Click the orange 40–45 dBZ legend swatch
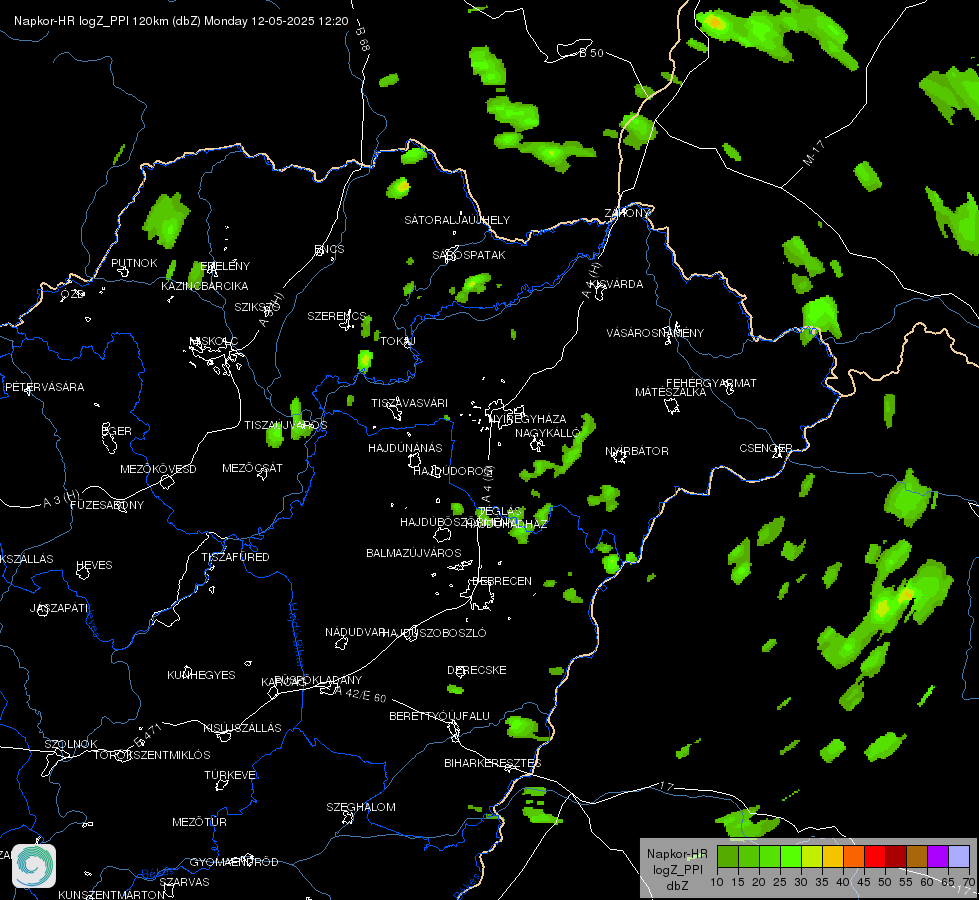979x900 pixels. pyautogui.click(x=854, y=857)
